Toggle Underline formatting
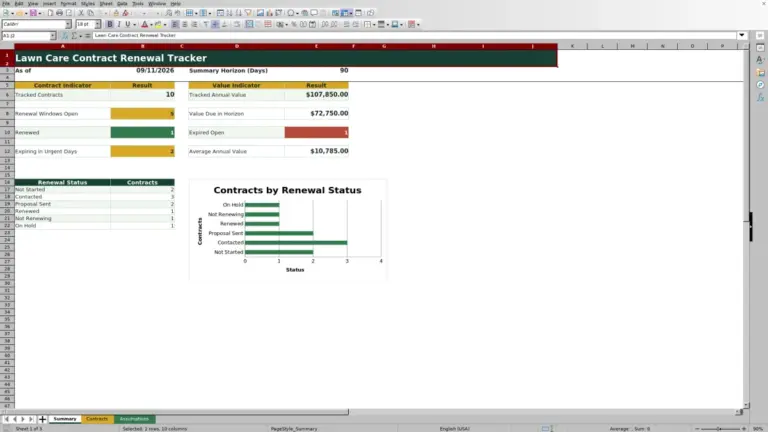This screenshot has width=768, height=432. click(127, 24)
